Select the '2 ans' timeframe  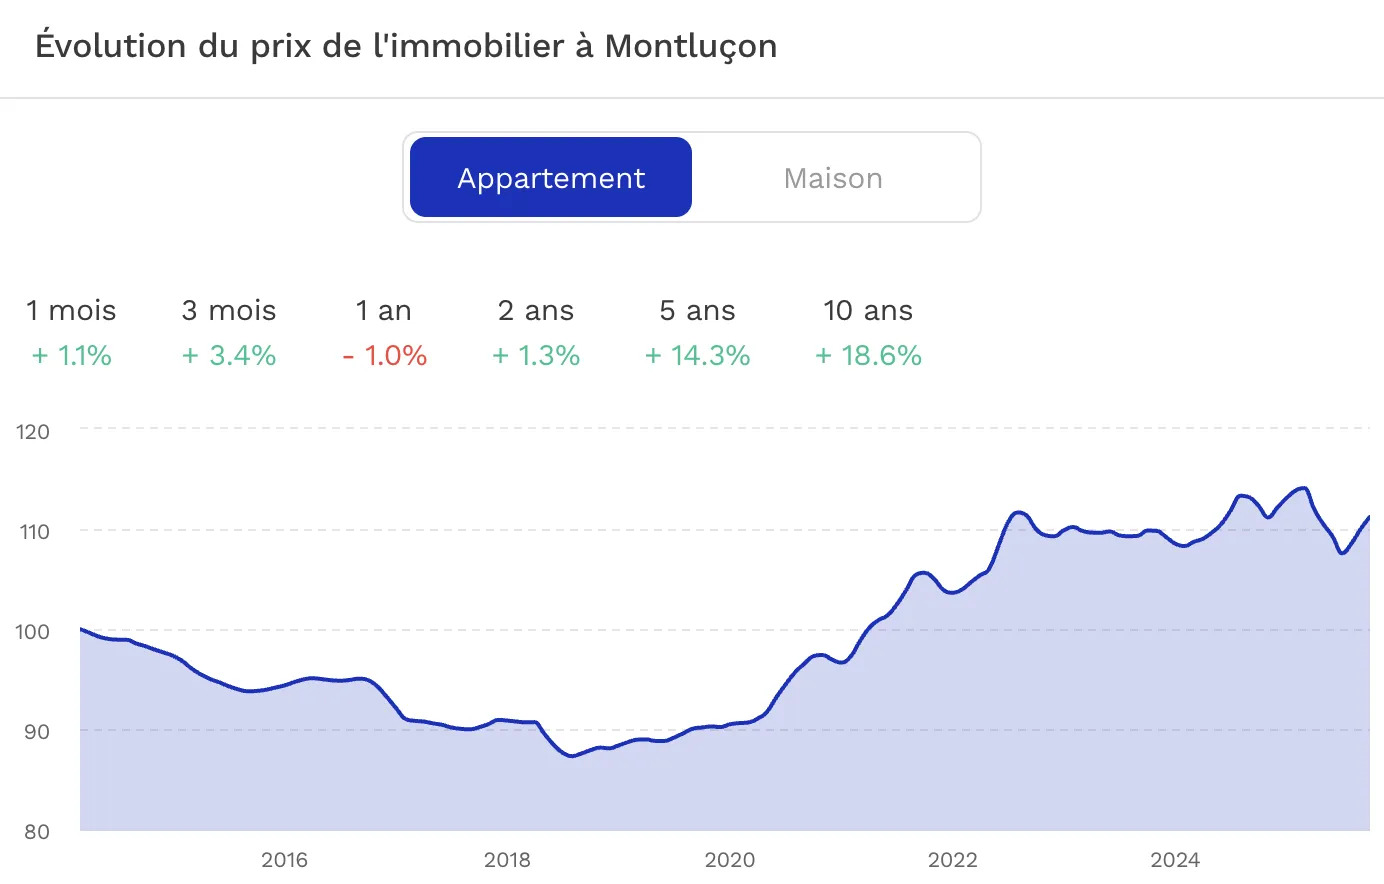click(536, 310)
